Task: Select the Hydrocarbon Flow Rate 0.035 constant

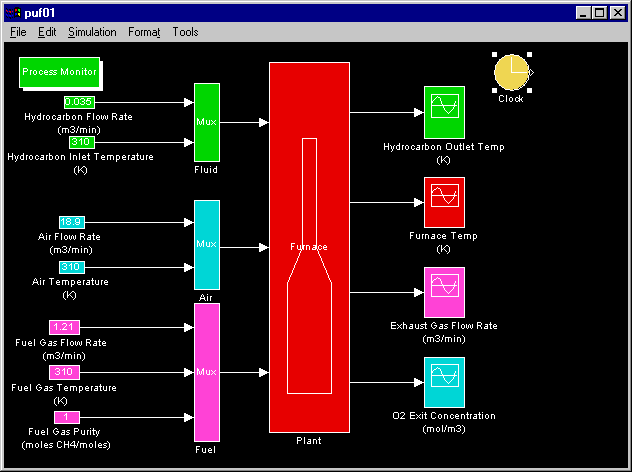Action: [x=78, y=102]
